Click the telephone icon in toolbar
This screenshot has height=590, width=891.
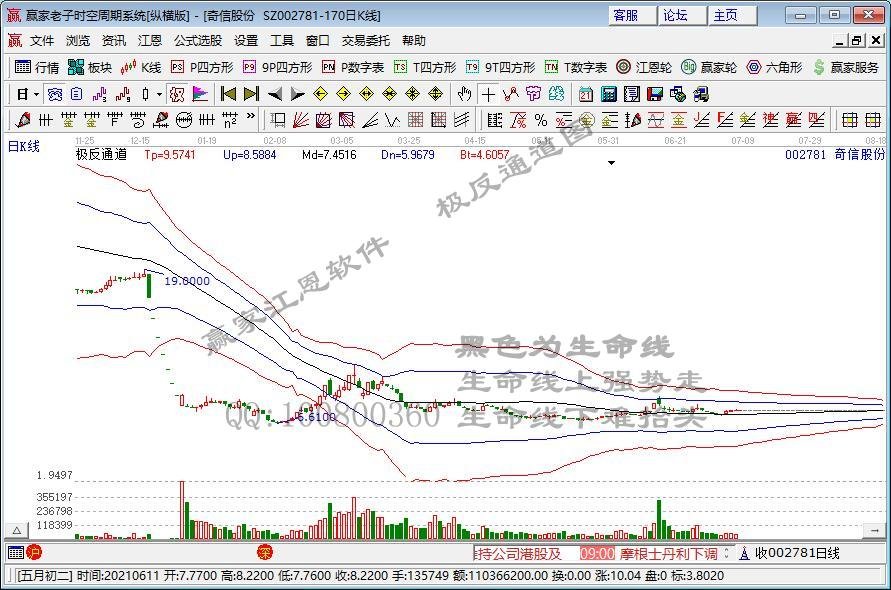pyautogui.click(x=55, y=94)
